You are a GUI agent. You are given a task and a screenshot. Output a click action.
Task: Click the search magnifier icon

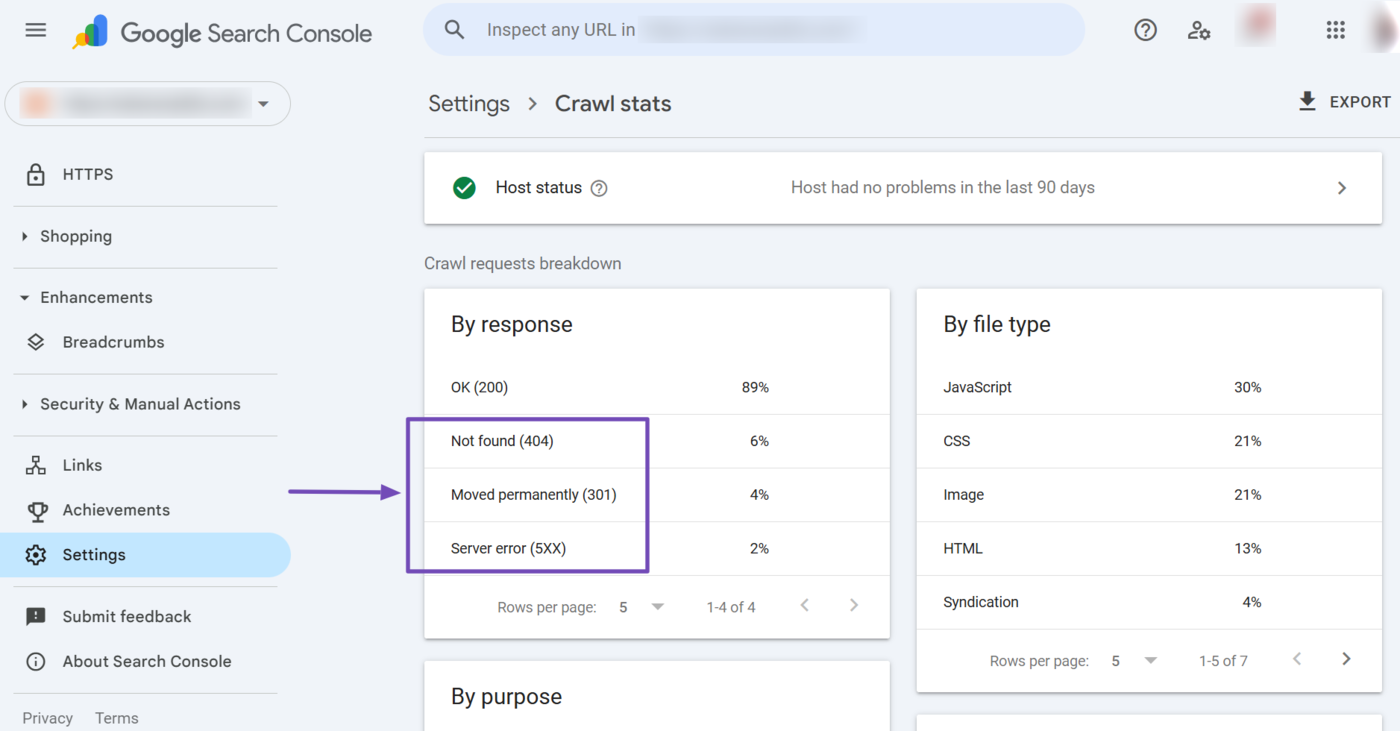pyautogui.click(x=454, y=29)
